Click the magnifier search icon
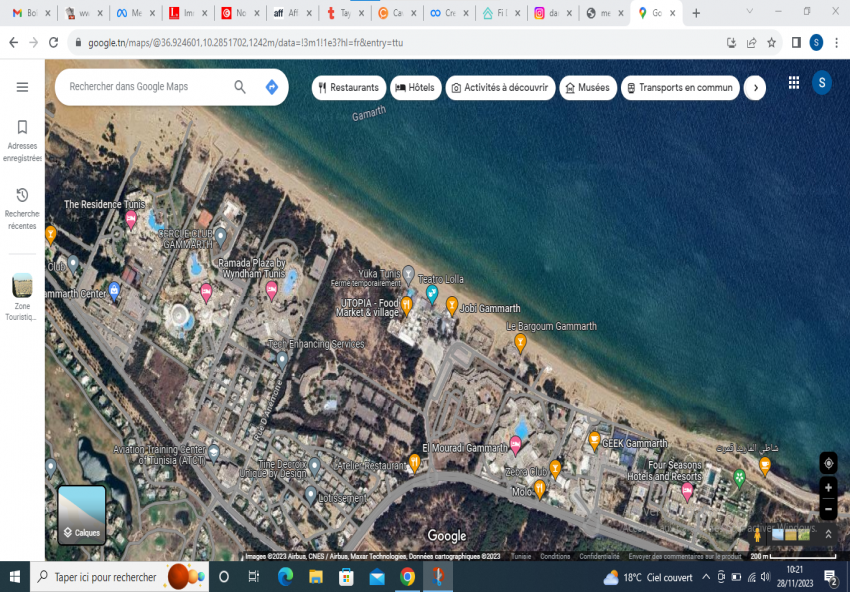850x592 pixels. [240, 87]
